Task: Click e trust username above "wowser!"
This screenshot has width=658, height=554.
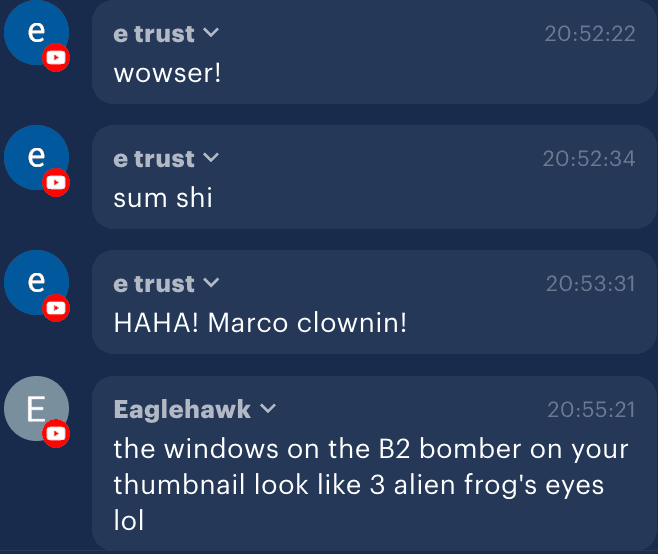Action: [x=154, y=34]
